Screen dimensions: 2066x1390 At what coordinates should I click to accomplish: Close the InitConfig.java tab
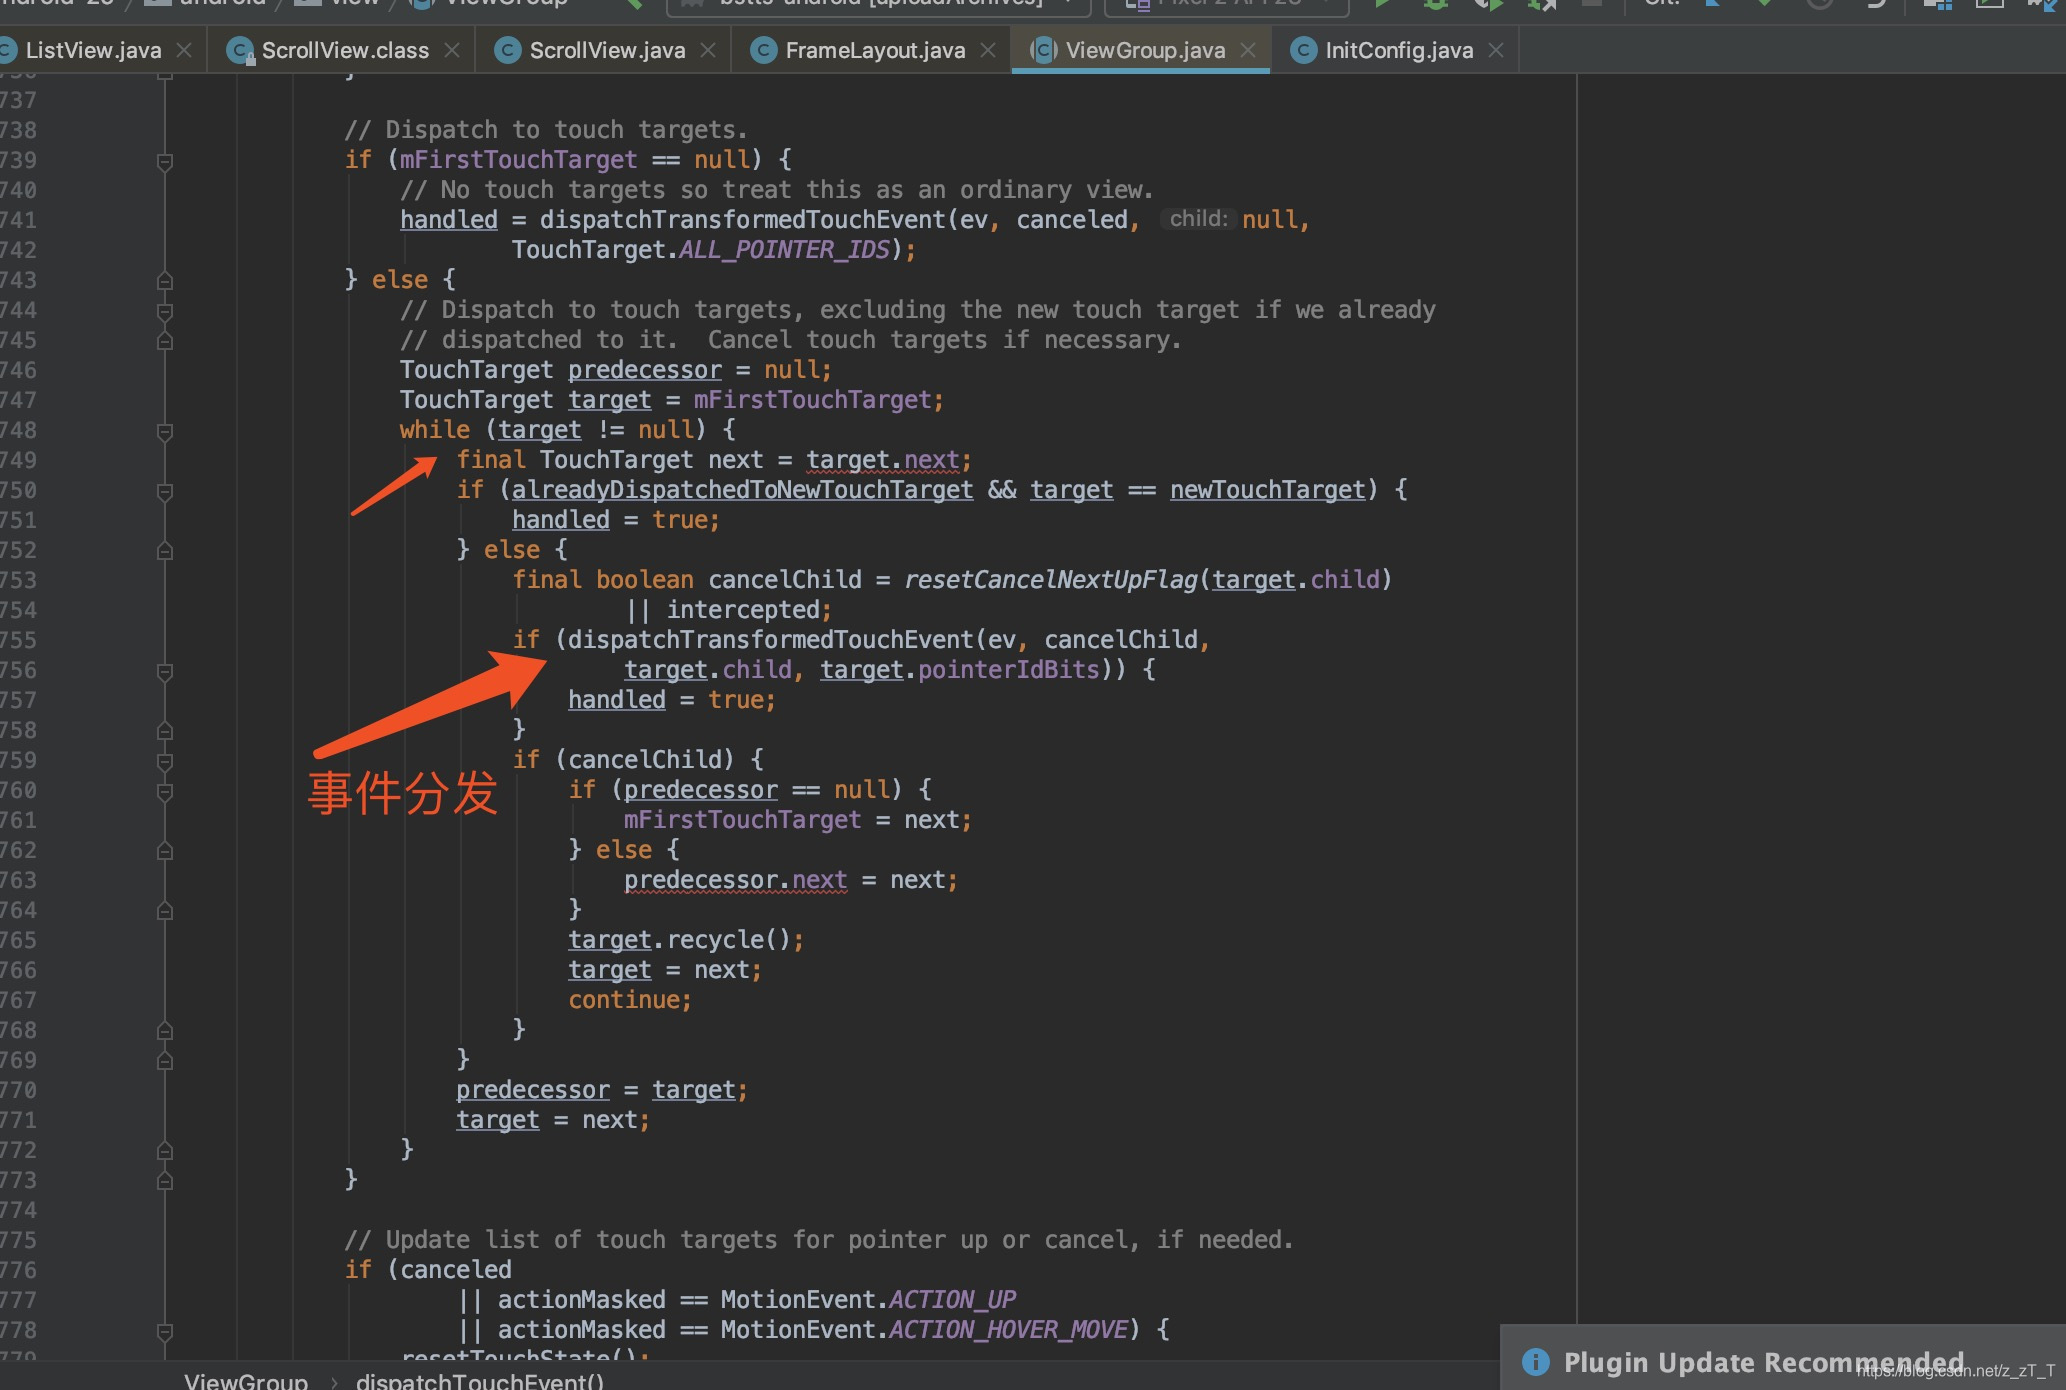[1496, 50]
